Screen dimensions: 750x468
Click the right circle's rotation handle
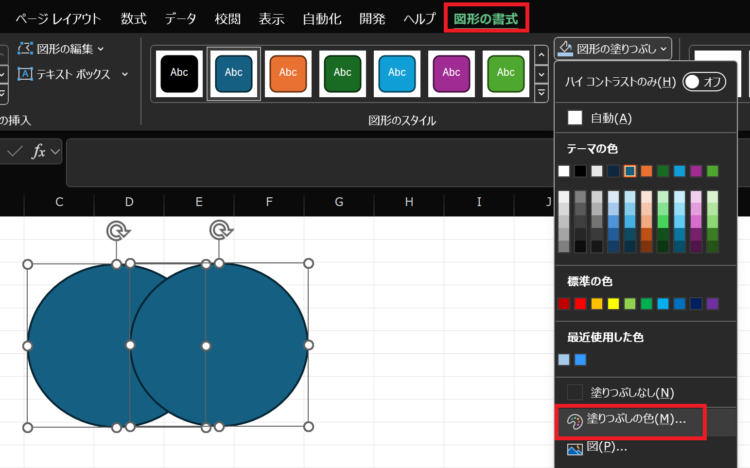click(220, 230)
